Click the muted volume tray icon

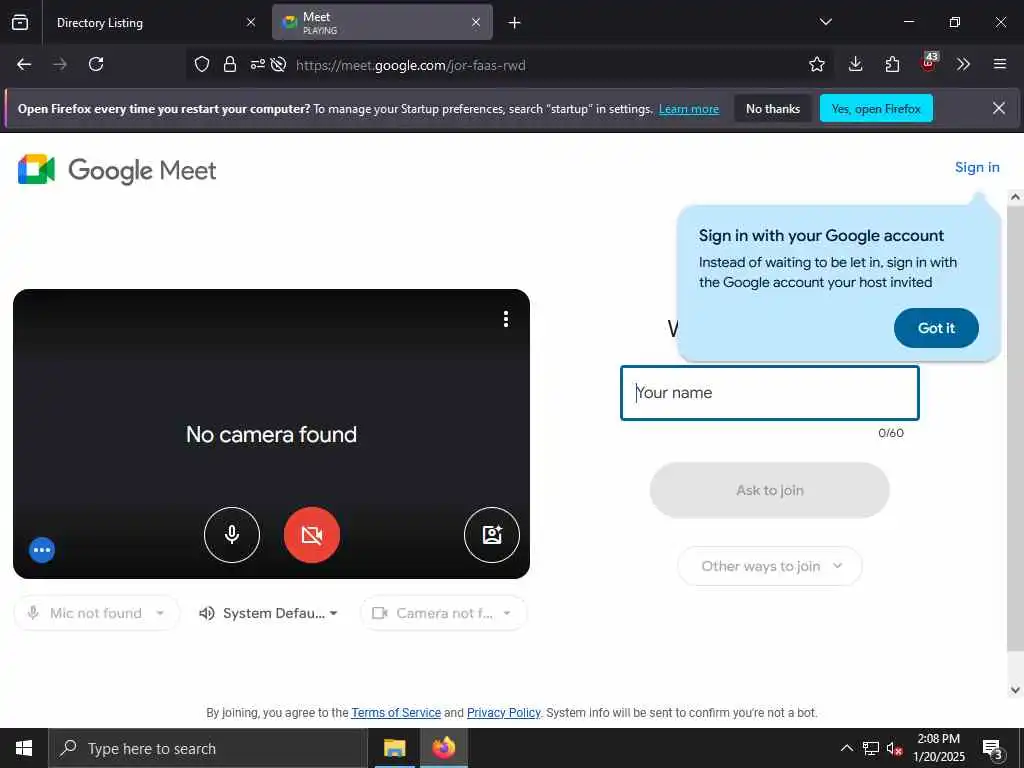[x=894, y=748]
